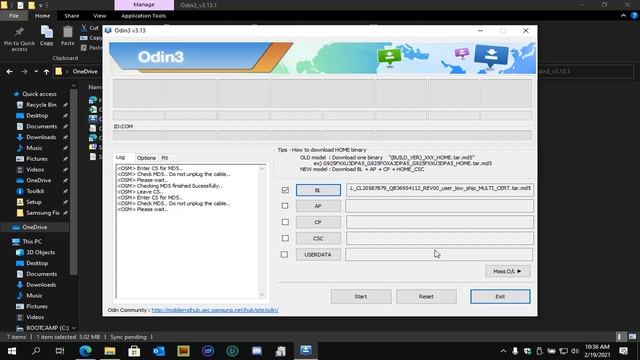Select Recycle Bin in Quick access
This screenshot has height=360, width=640.
(x=41, y=105)
